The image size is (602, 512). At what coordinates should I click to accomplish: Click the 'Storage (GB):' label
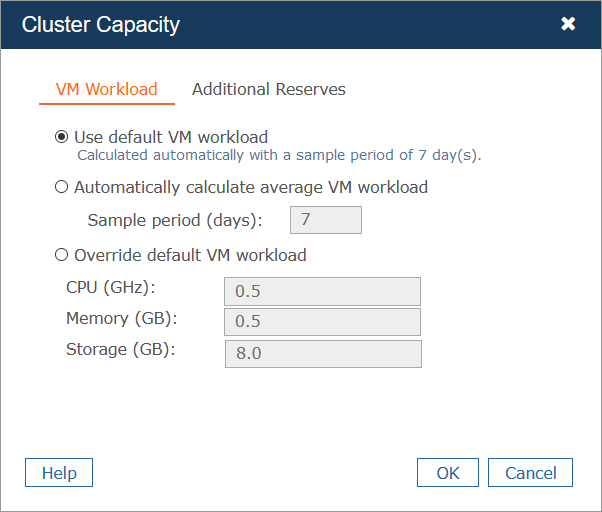[x=121, y=350]
